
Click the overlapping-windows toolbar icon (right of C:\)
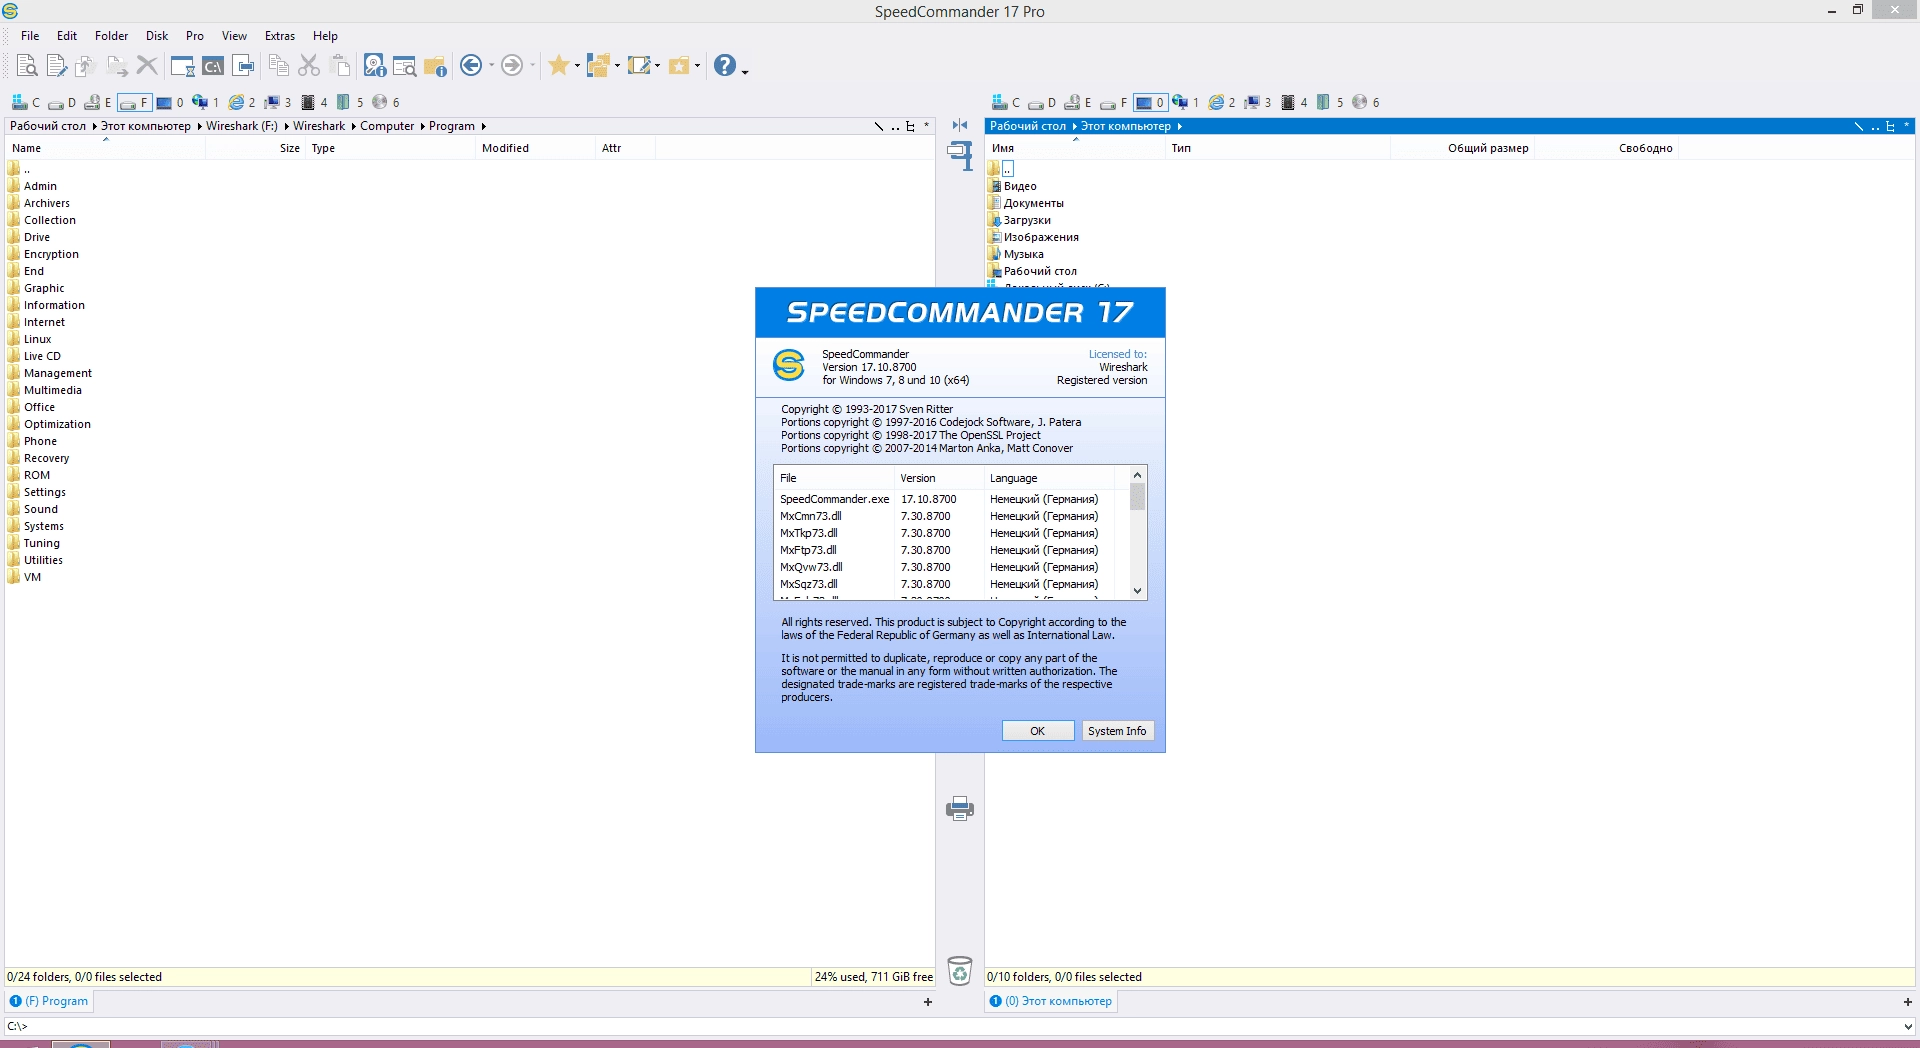(243, 66)
